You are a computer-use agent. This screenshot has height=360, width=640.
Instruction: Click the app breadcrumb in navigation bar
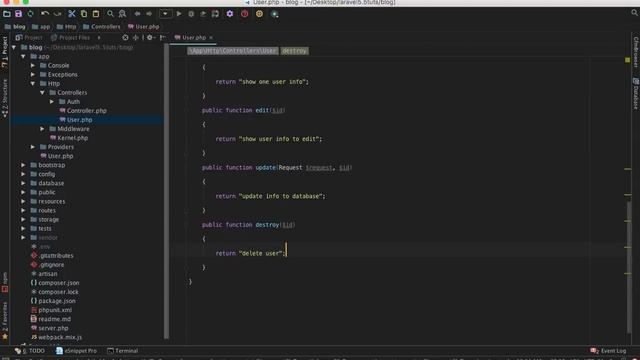click(x=41, y=27)
